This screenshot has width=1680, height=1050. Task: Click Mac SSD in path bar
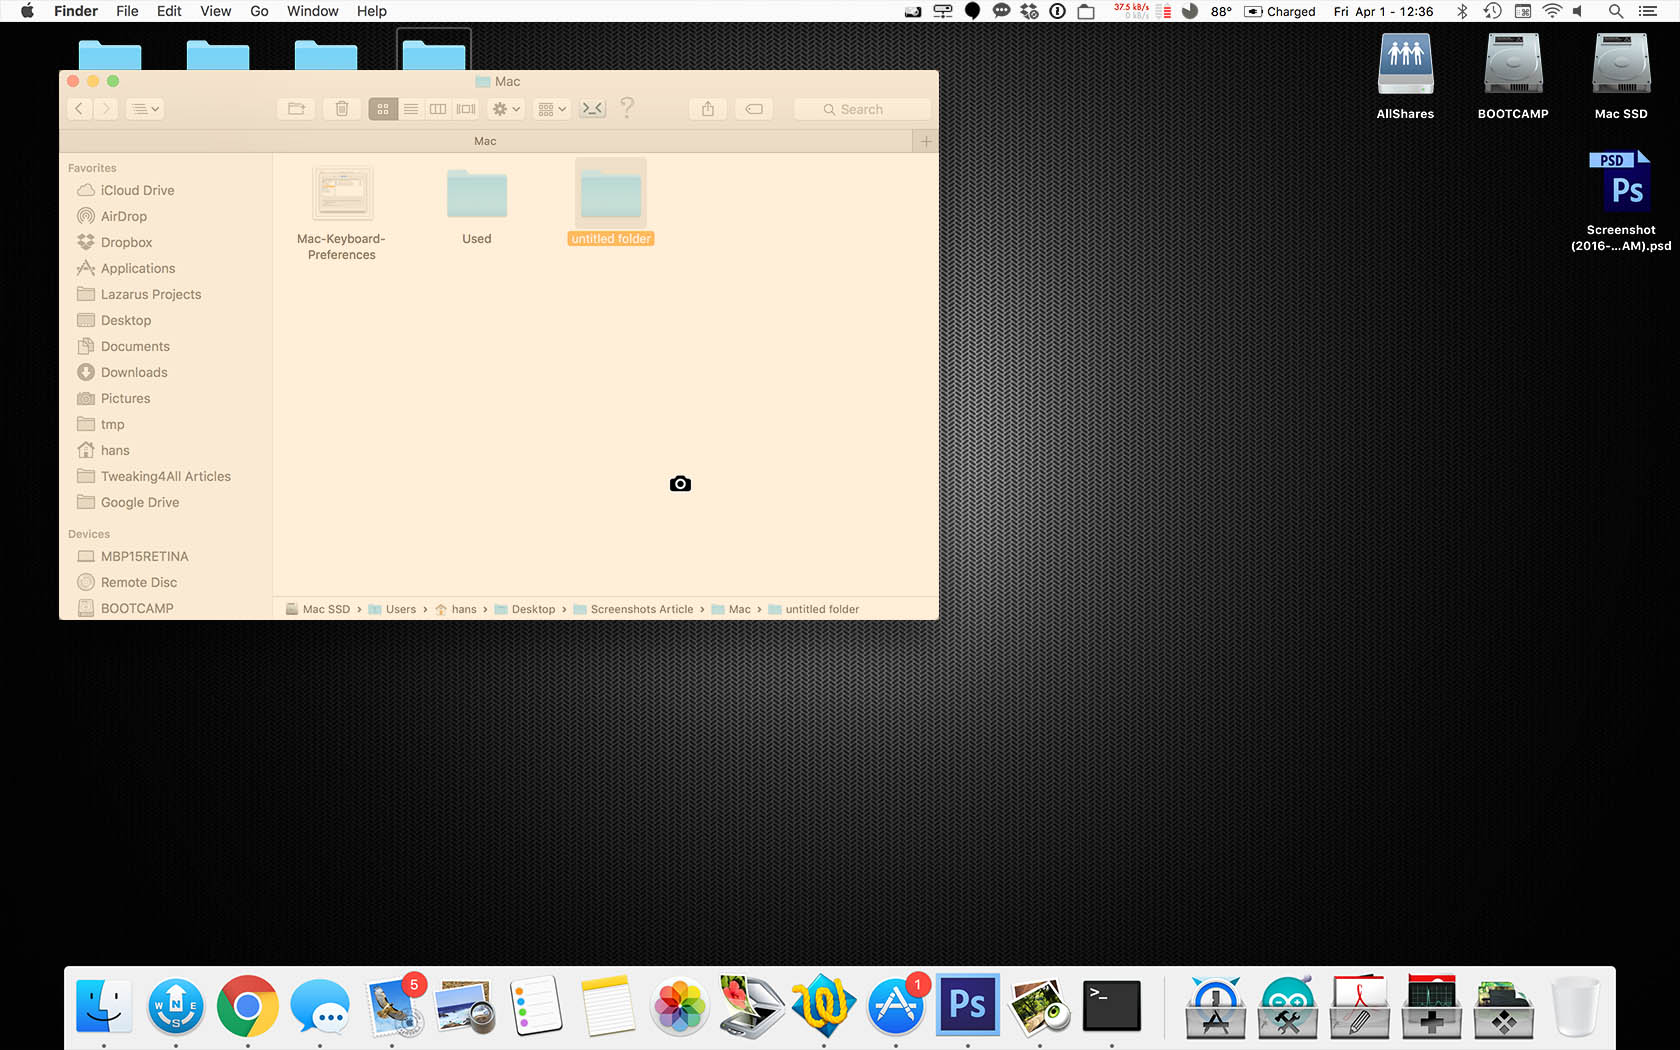[x=318, y=609]
